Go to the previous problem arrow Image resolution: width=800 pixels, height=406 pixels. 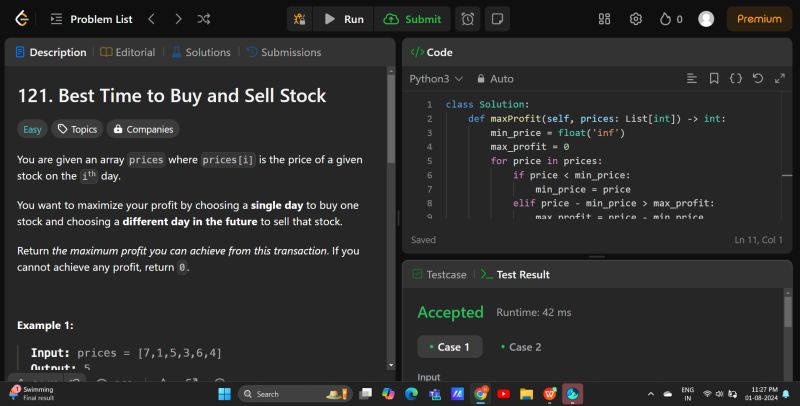click(152, 19)
